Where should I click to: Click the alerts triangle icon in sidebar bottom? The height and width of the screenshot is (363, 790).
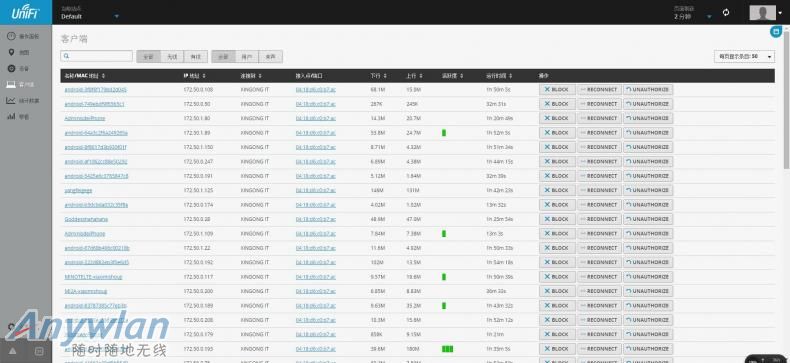[x=13, y=351]
